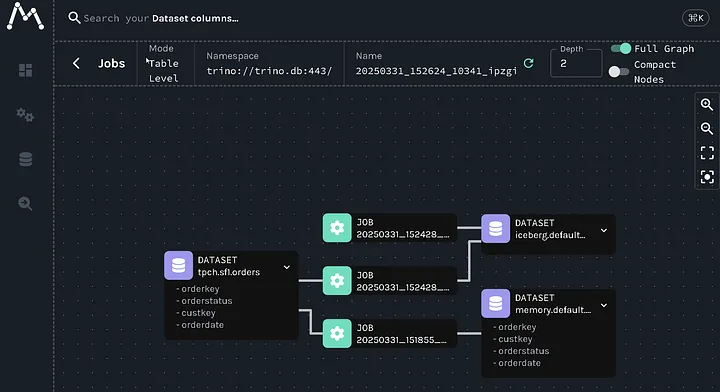
Task: Click the memory.default... dataset name
Action: tap(553, 310)
